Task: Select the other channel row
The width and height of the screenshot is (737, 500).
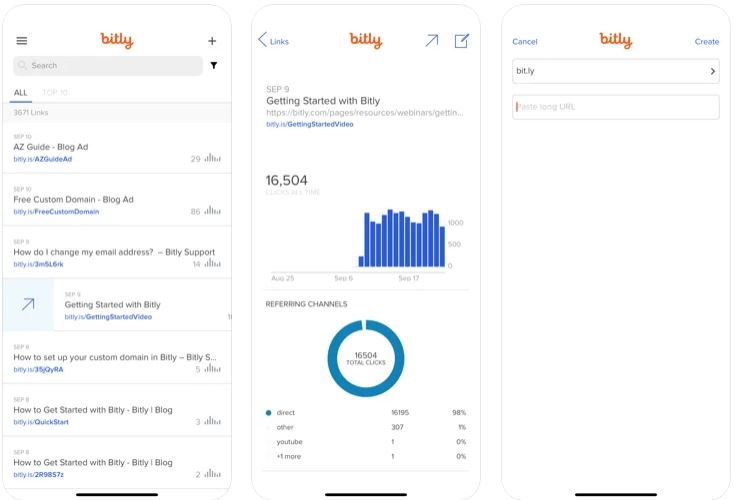Action: [366, 427]
